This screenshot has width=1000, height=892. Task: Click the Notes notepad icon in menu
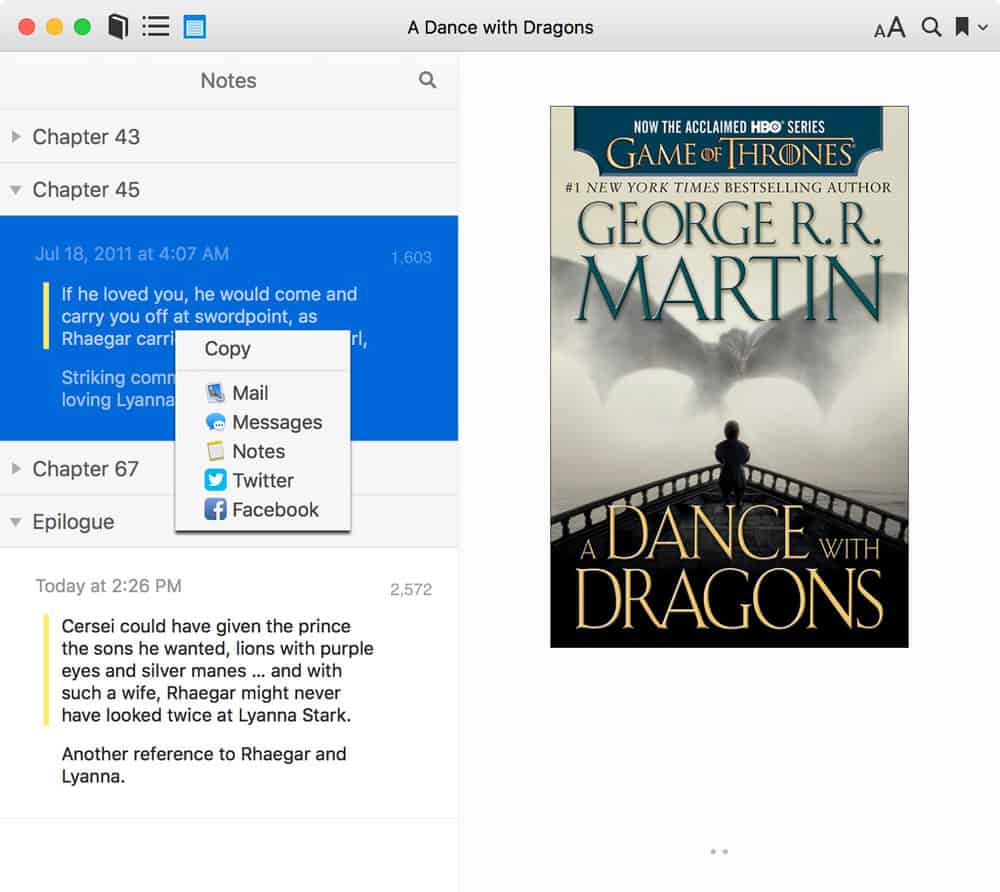(x=216, y=451)
